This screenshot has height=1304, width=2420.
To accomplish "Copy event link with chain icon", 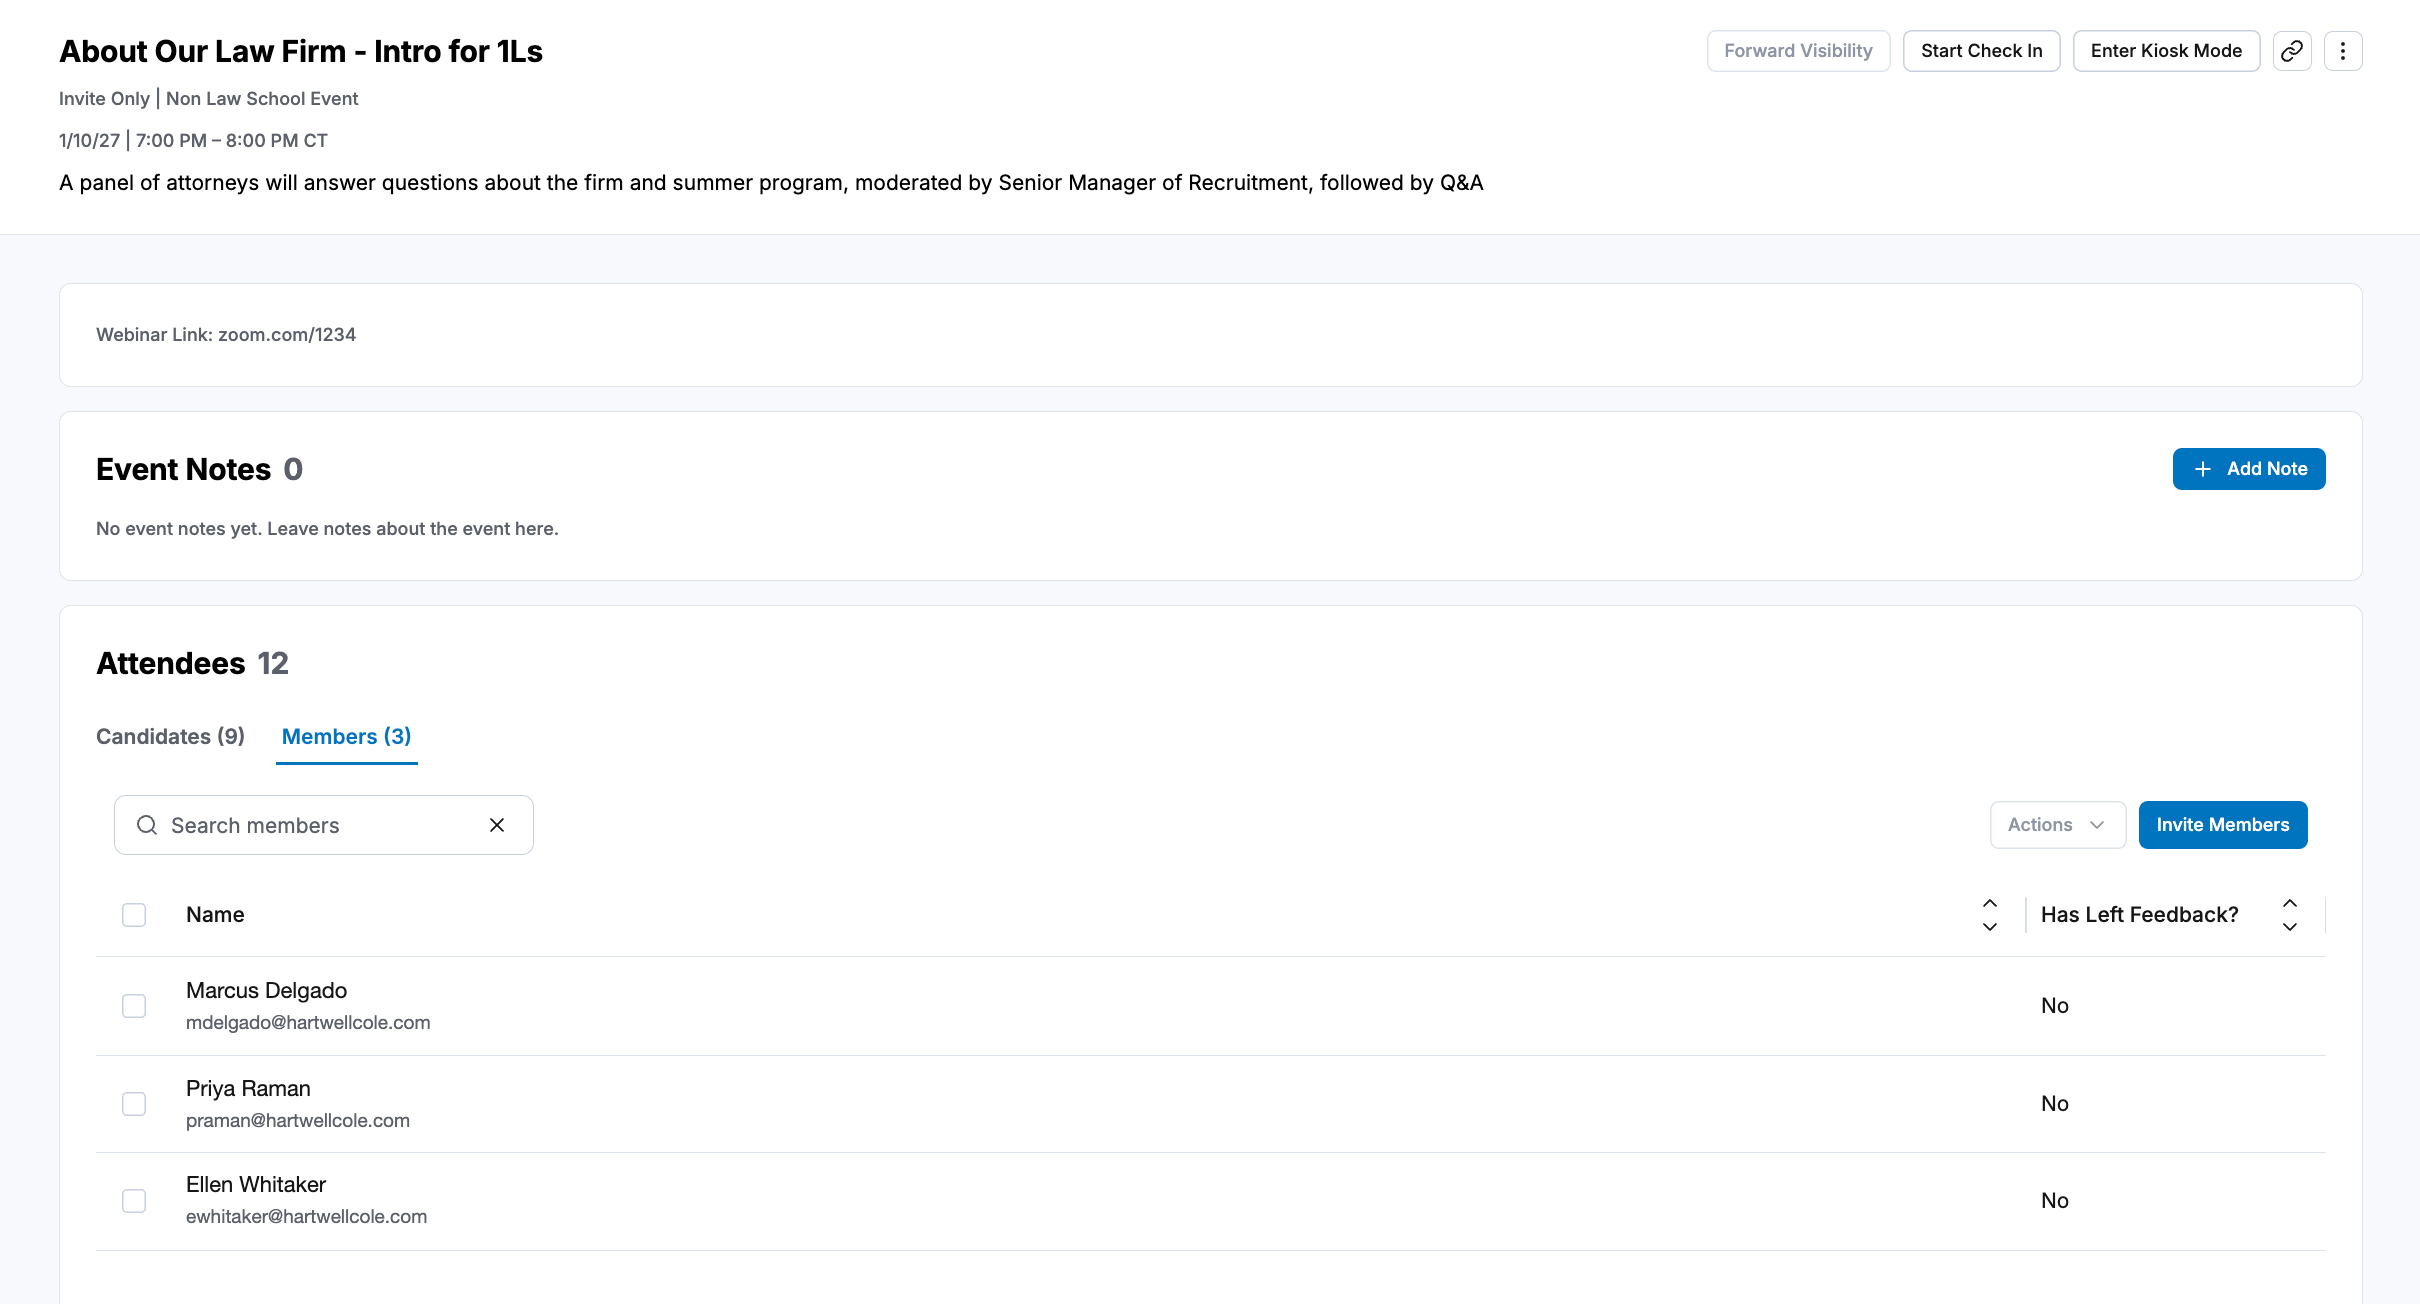I will click(x=2292, y=51).
